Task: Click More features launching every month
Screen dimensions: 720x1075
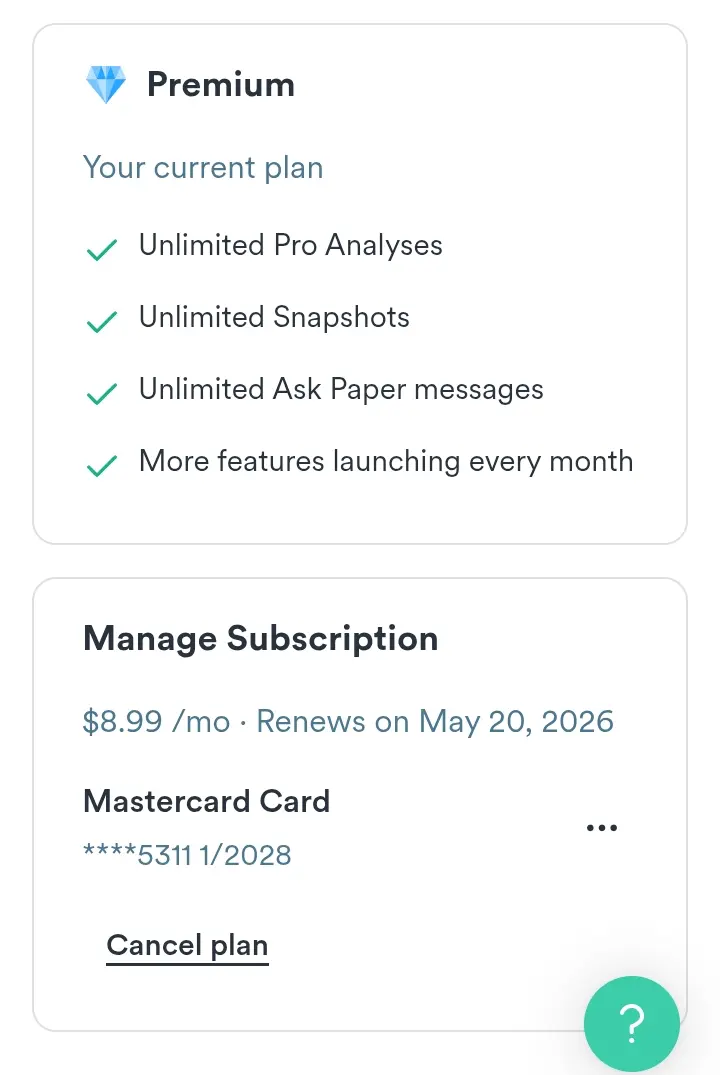Action: 386,461
